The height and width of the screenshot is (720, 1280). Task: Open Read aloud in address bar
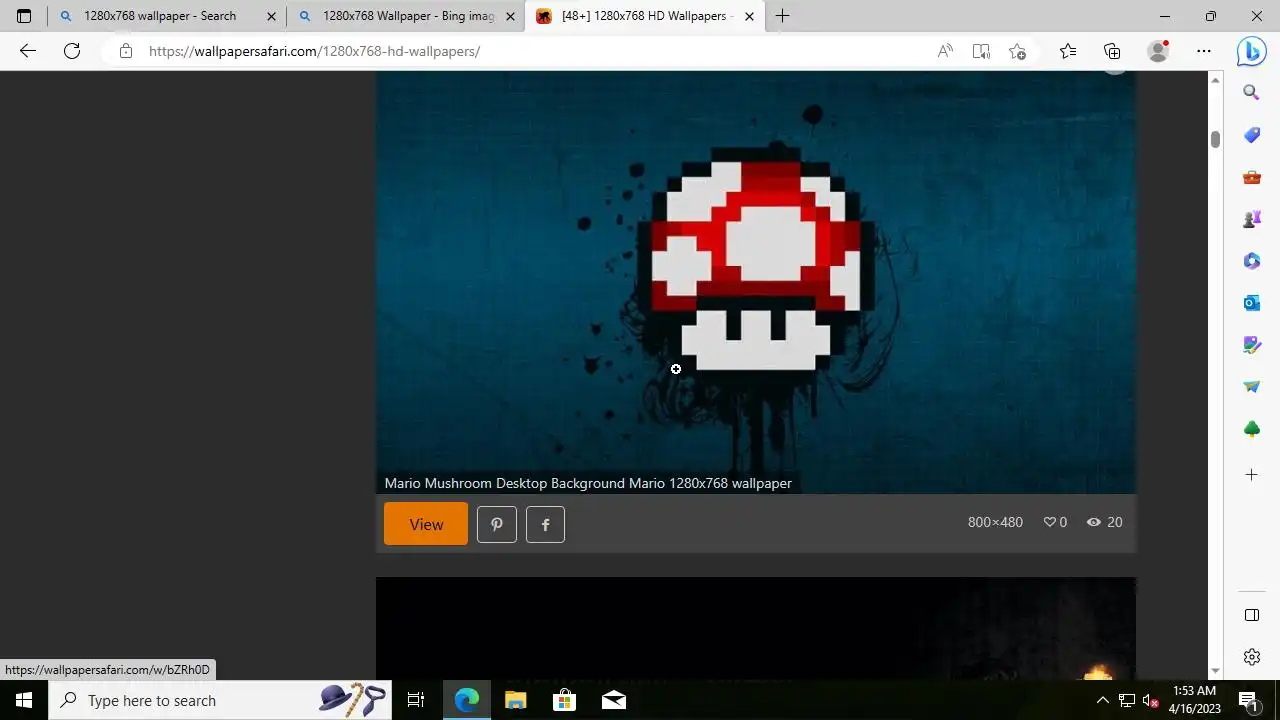945,51
